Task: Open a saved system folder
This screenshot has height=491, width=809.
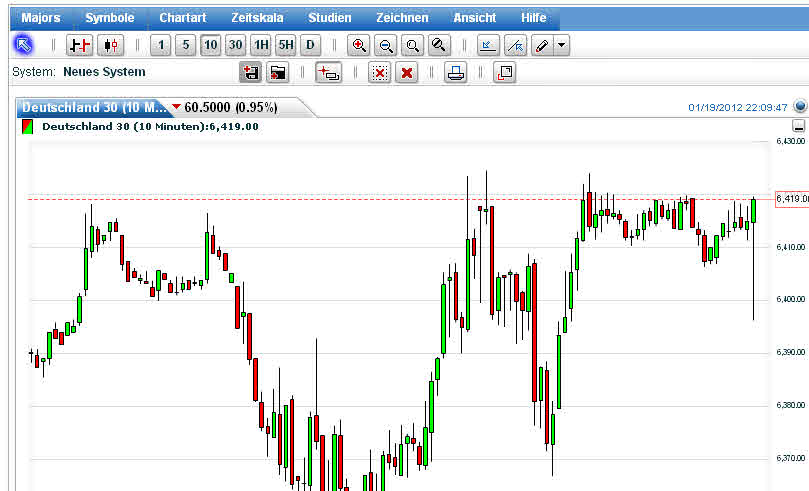Action: tap(278, 73)
